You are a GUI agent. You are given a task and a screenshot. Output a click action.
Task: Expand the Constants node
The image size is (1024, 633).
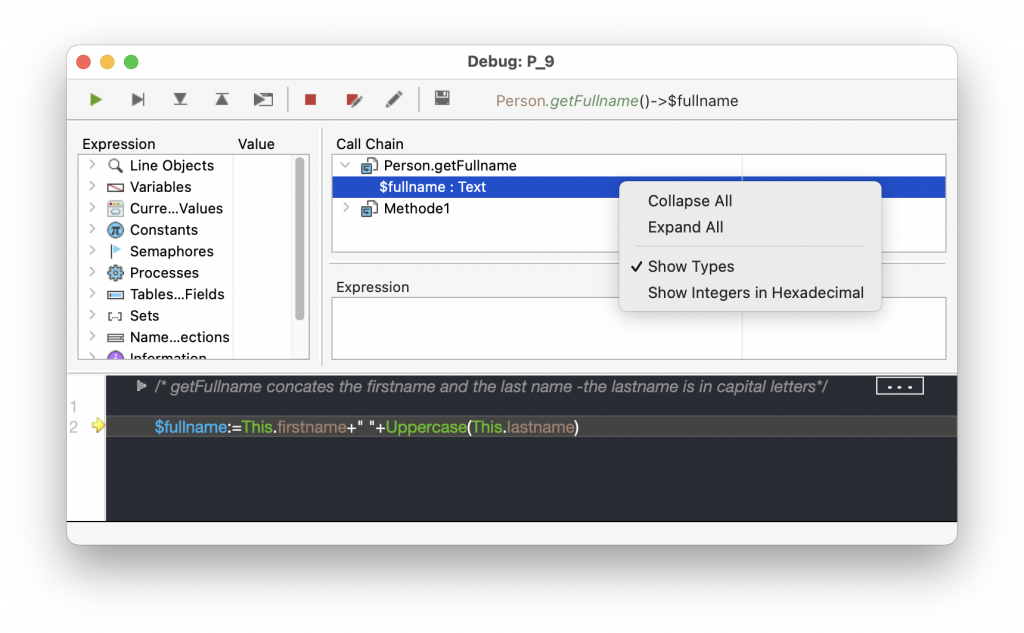[92, 229]
